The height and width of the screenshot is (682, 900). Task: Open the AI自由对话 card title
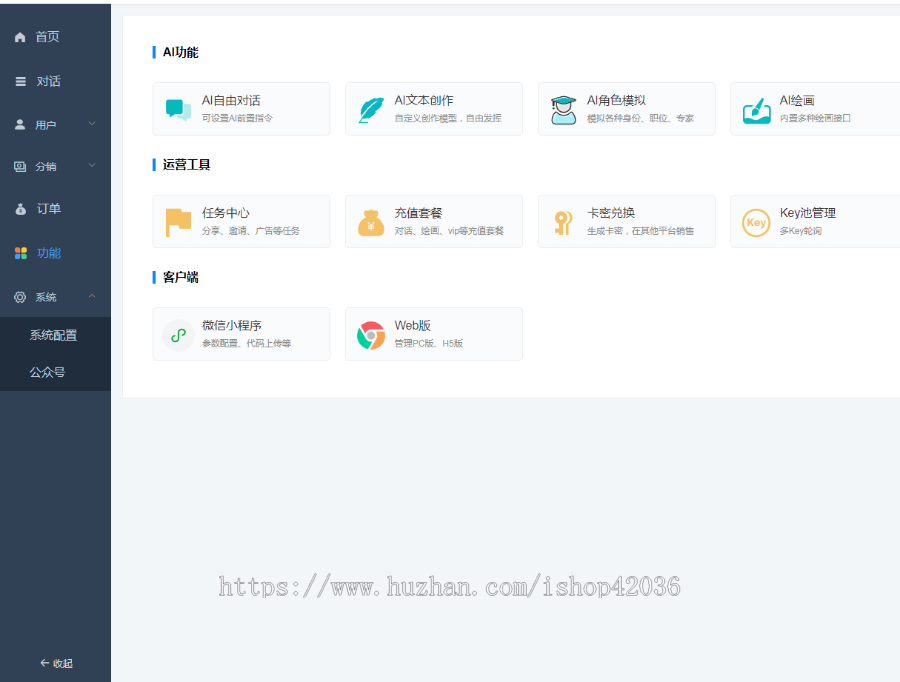[x=231, y=100]
